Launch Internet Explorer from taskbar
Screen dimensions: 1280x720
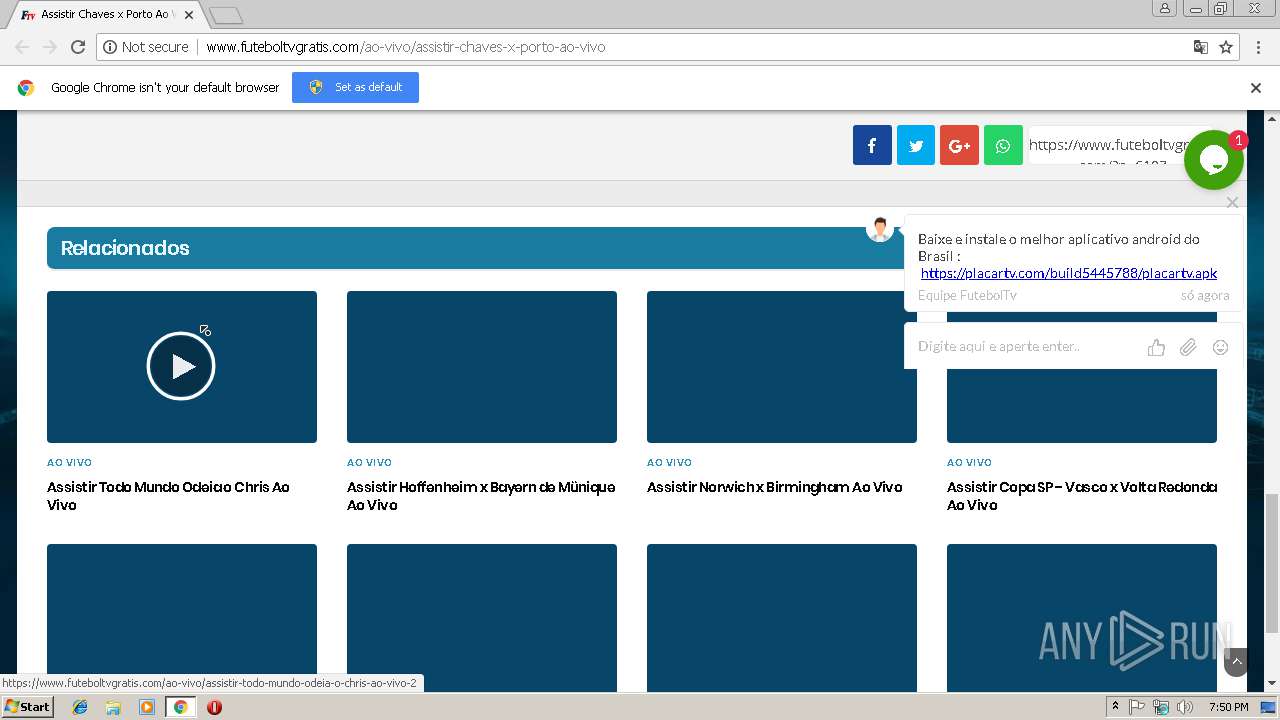click(80, 707)
